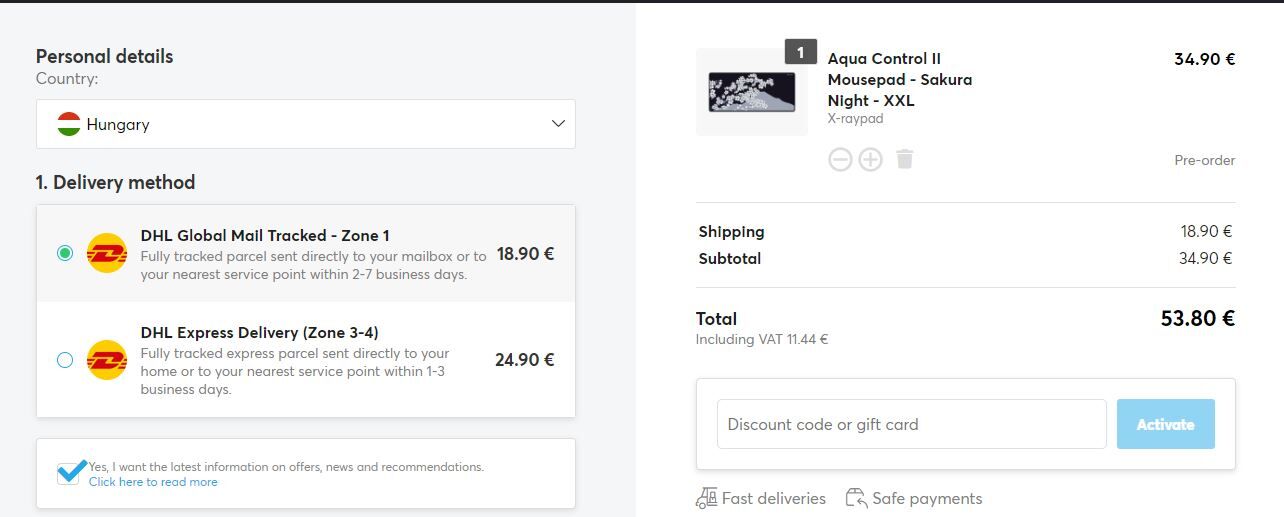The height and width of the screenshot is (517, 1284).
Task: Click the DHL logo for Express Delivery
Action: tap(107, 360)
